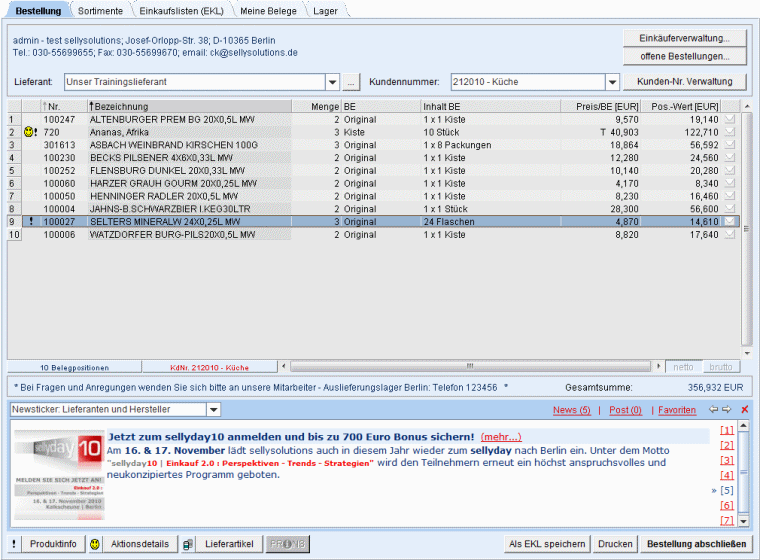Expand the Kundennummer dropdown

click(612, 82)
